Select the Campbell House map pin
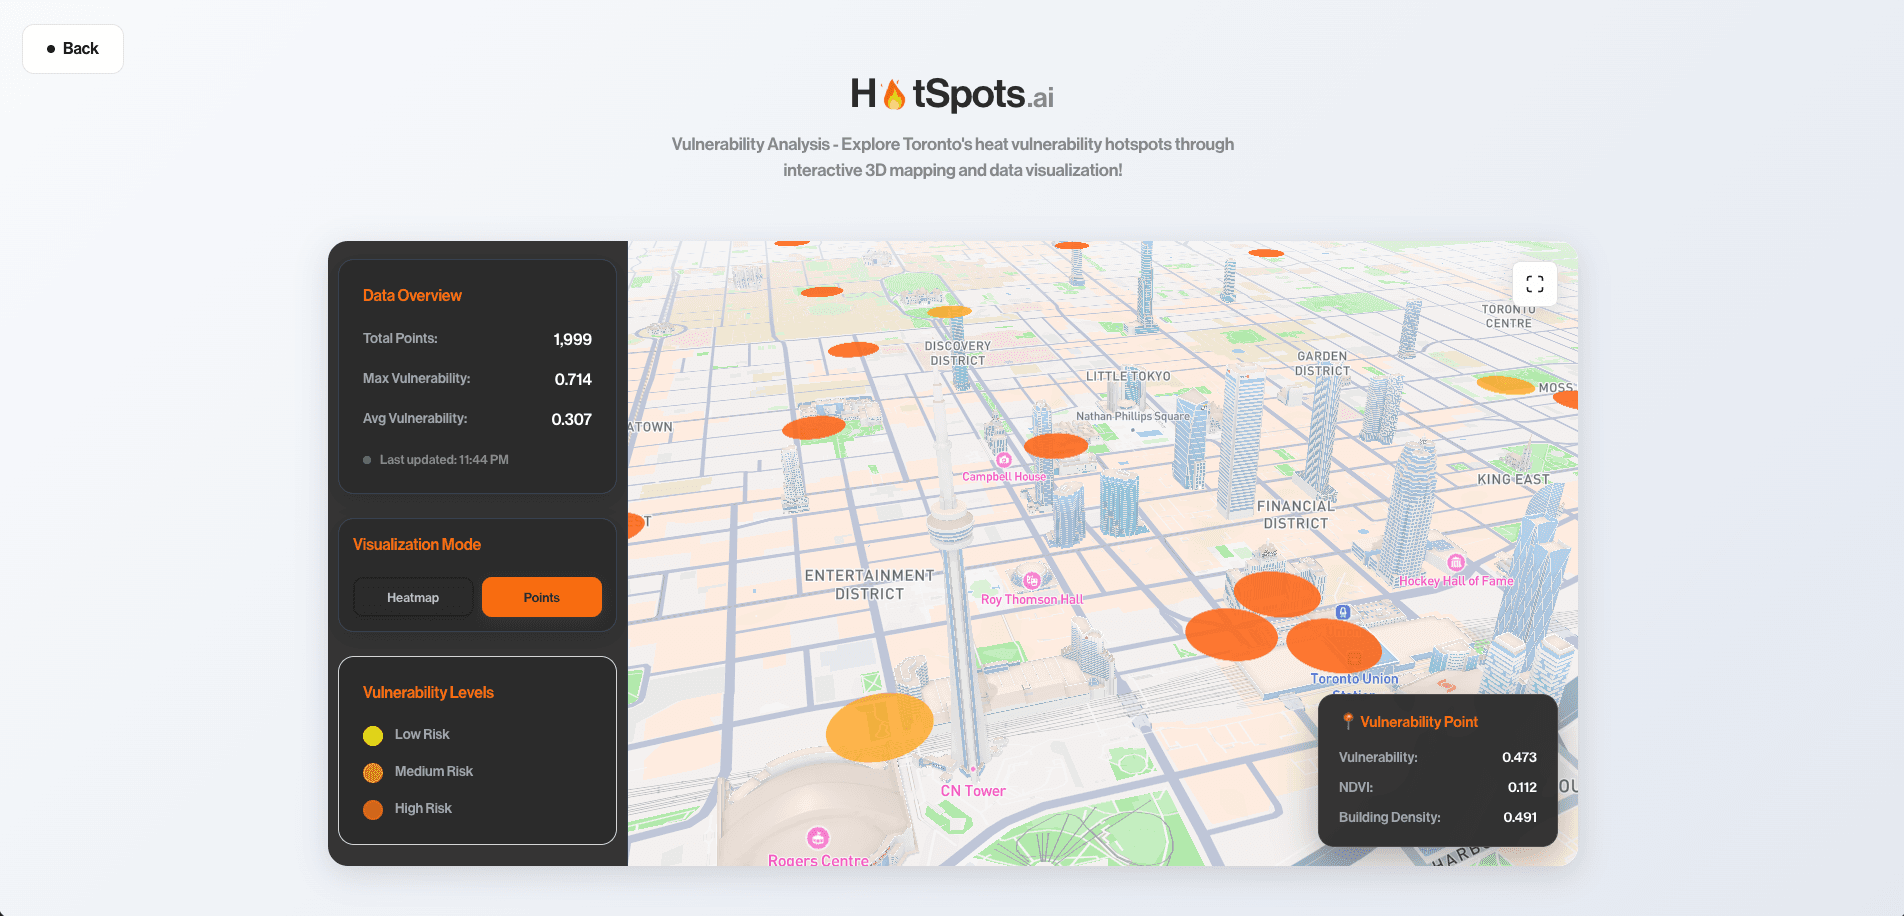Screen dimensions: 1904x916 point(1003,461)
